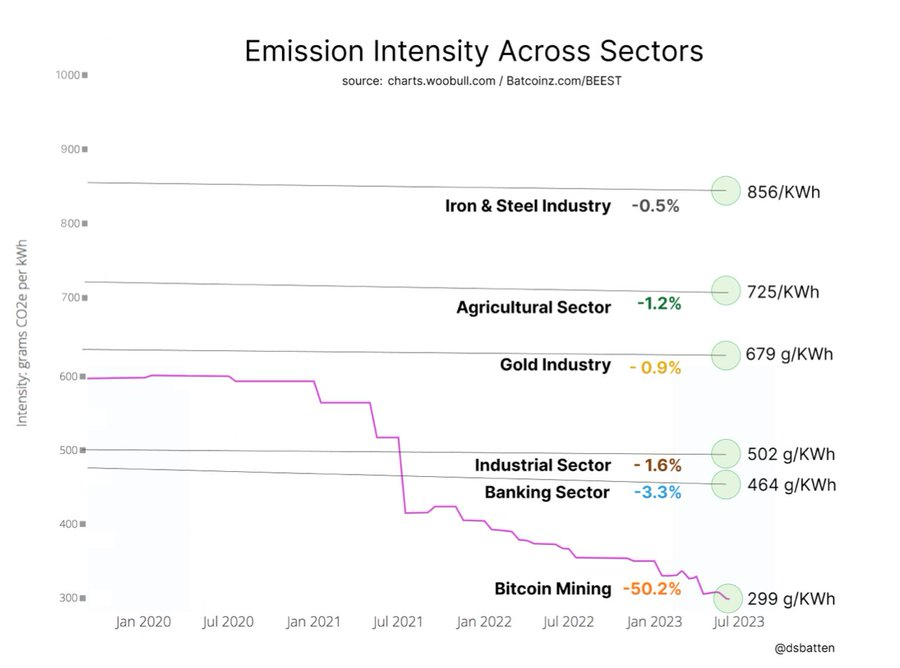Click the Jul 2021 tick on the time axis
Viewport: 900px width, 668px height.
(x=398, y=621)
